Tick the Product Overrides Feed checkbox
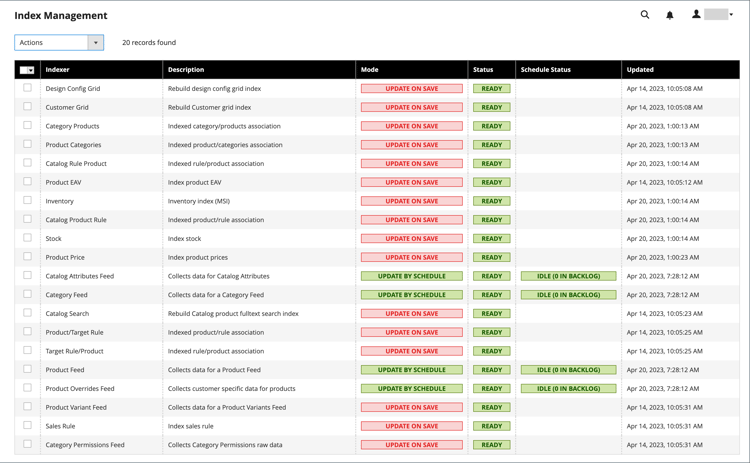This screenshot has height=463, width=750. point(27,387)
